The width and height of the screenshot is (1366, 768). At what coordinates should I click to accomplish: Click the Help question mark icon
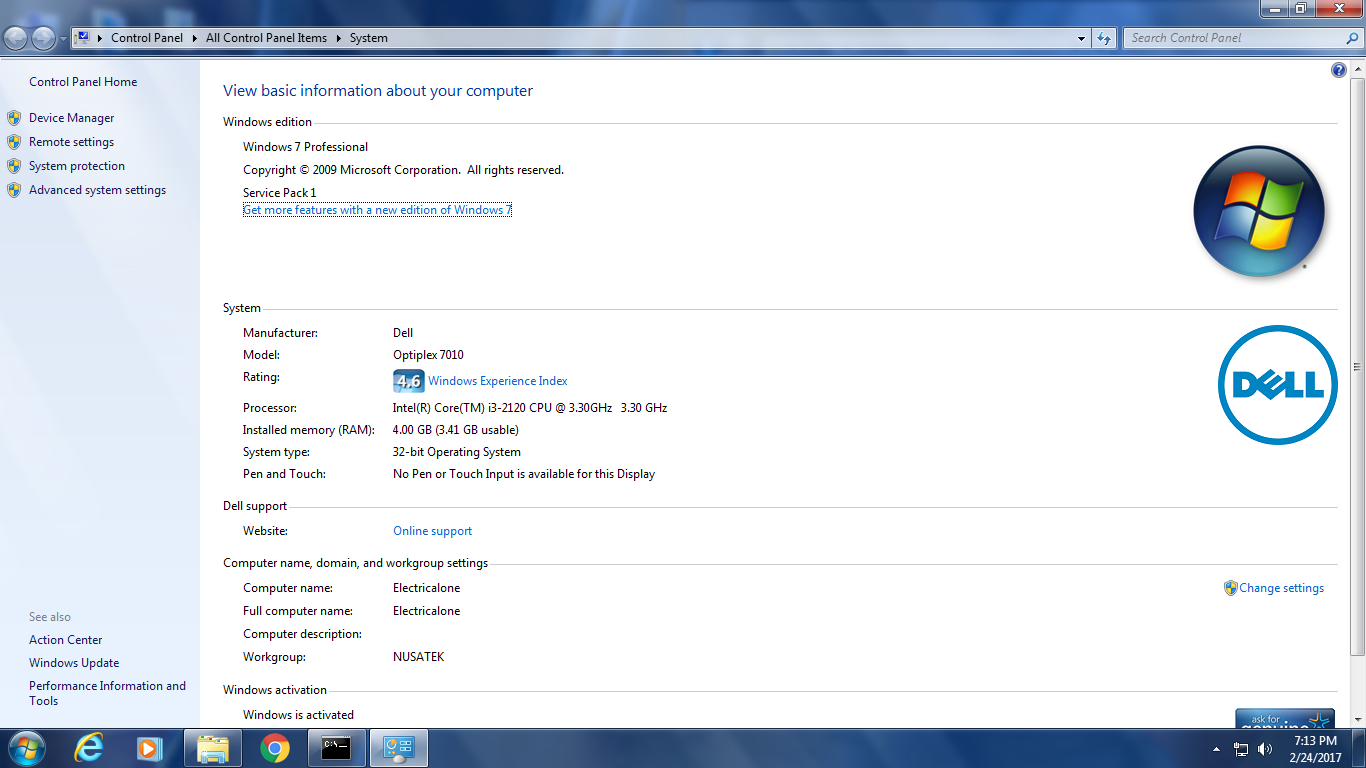[1339, 70]
